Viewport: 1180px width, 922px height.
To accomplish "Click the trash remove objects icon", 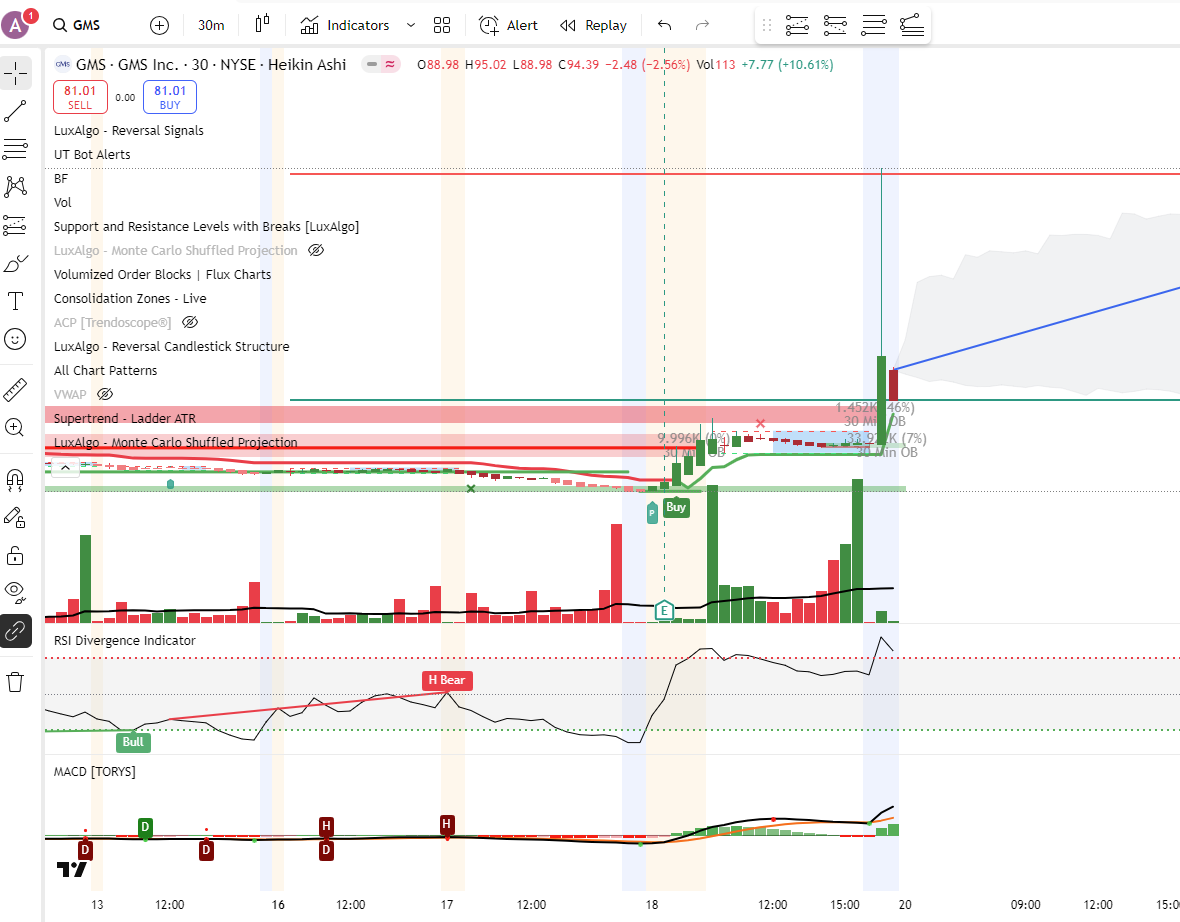I will [x=15, y=682].
